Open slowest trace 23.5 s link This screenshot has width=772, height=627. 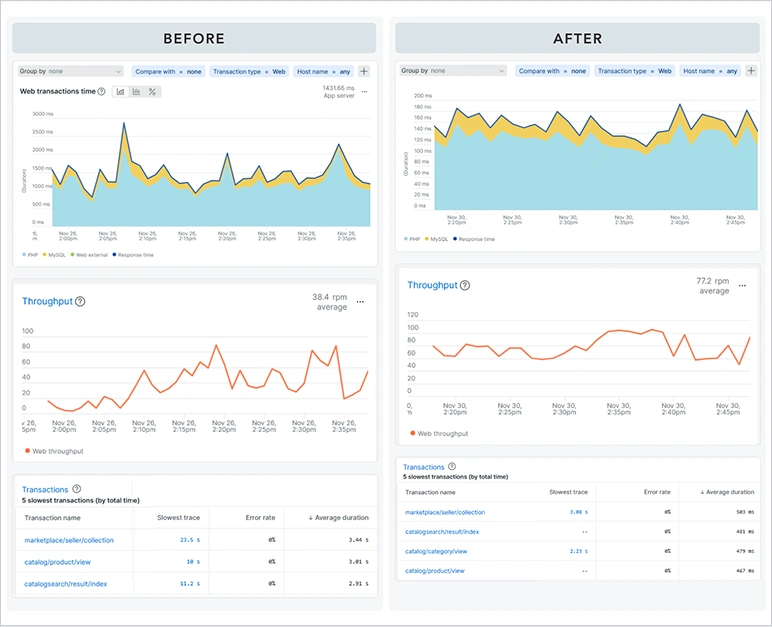click(190, 540)
